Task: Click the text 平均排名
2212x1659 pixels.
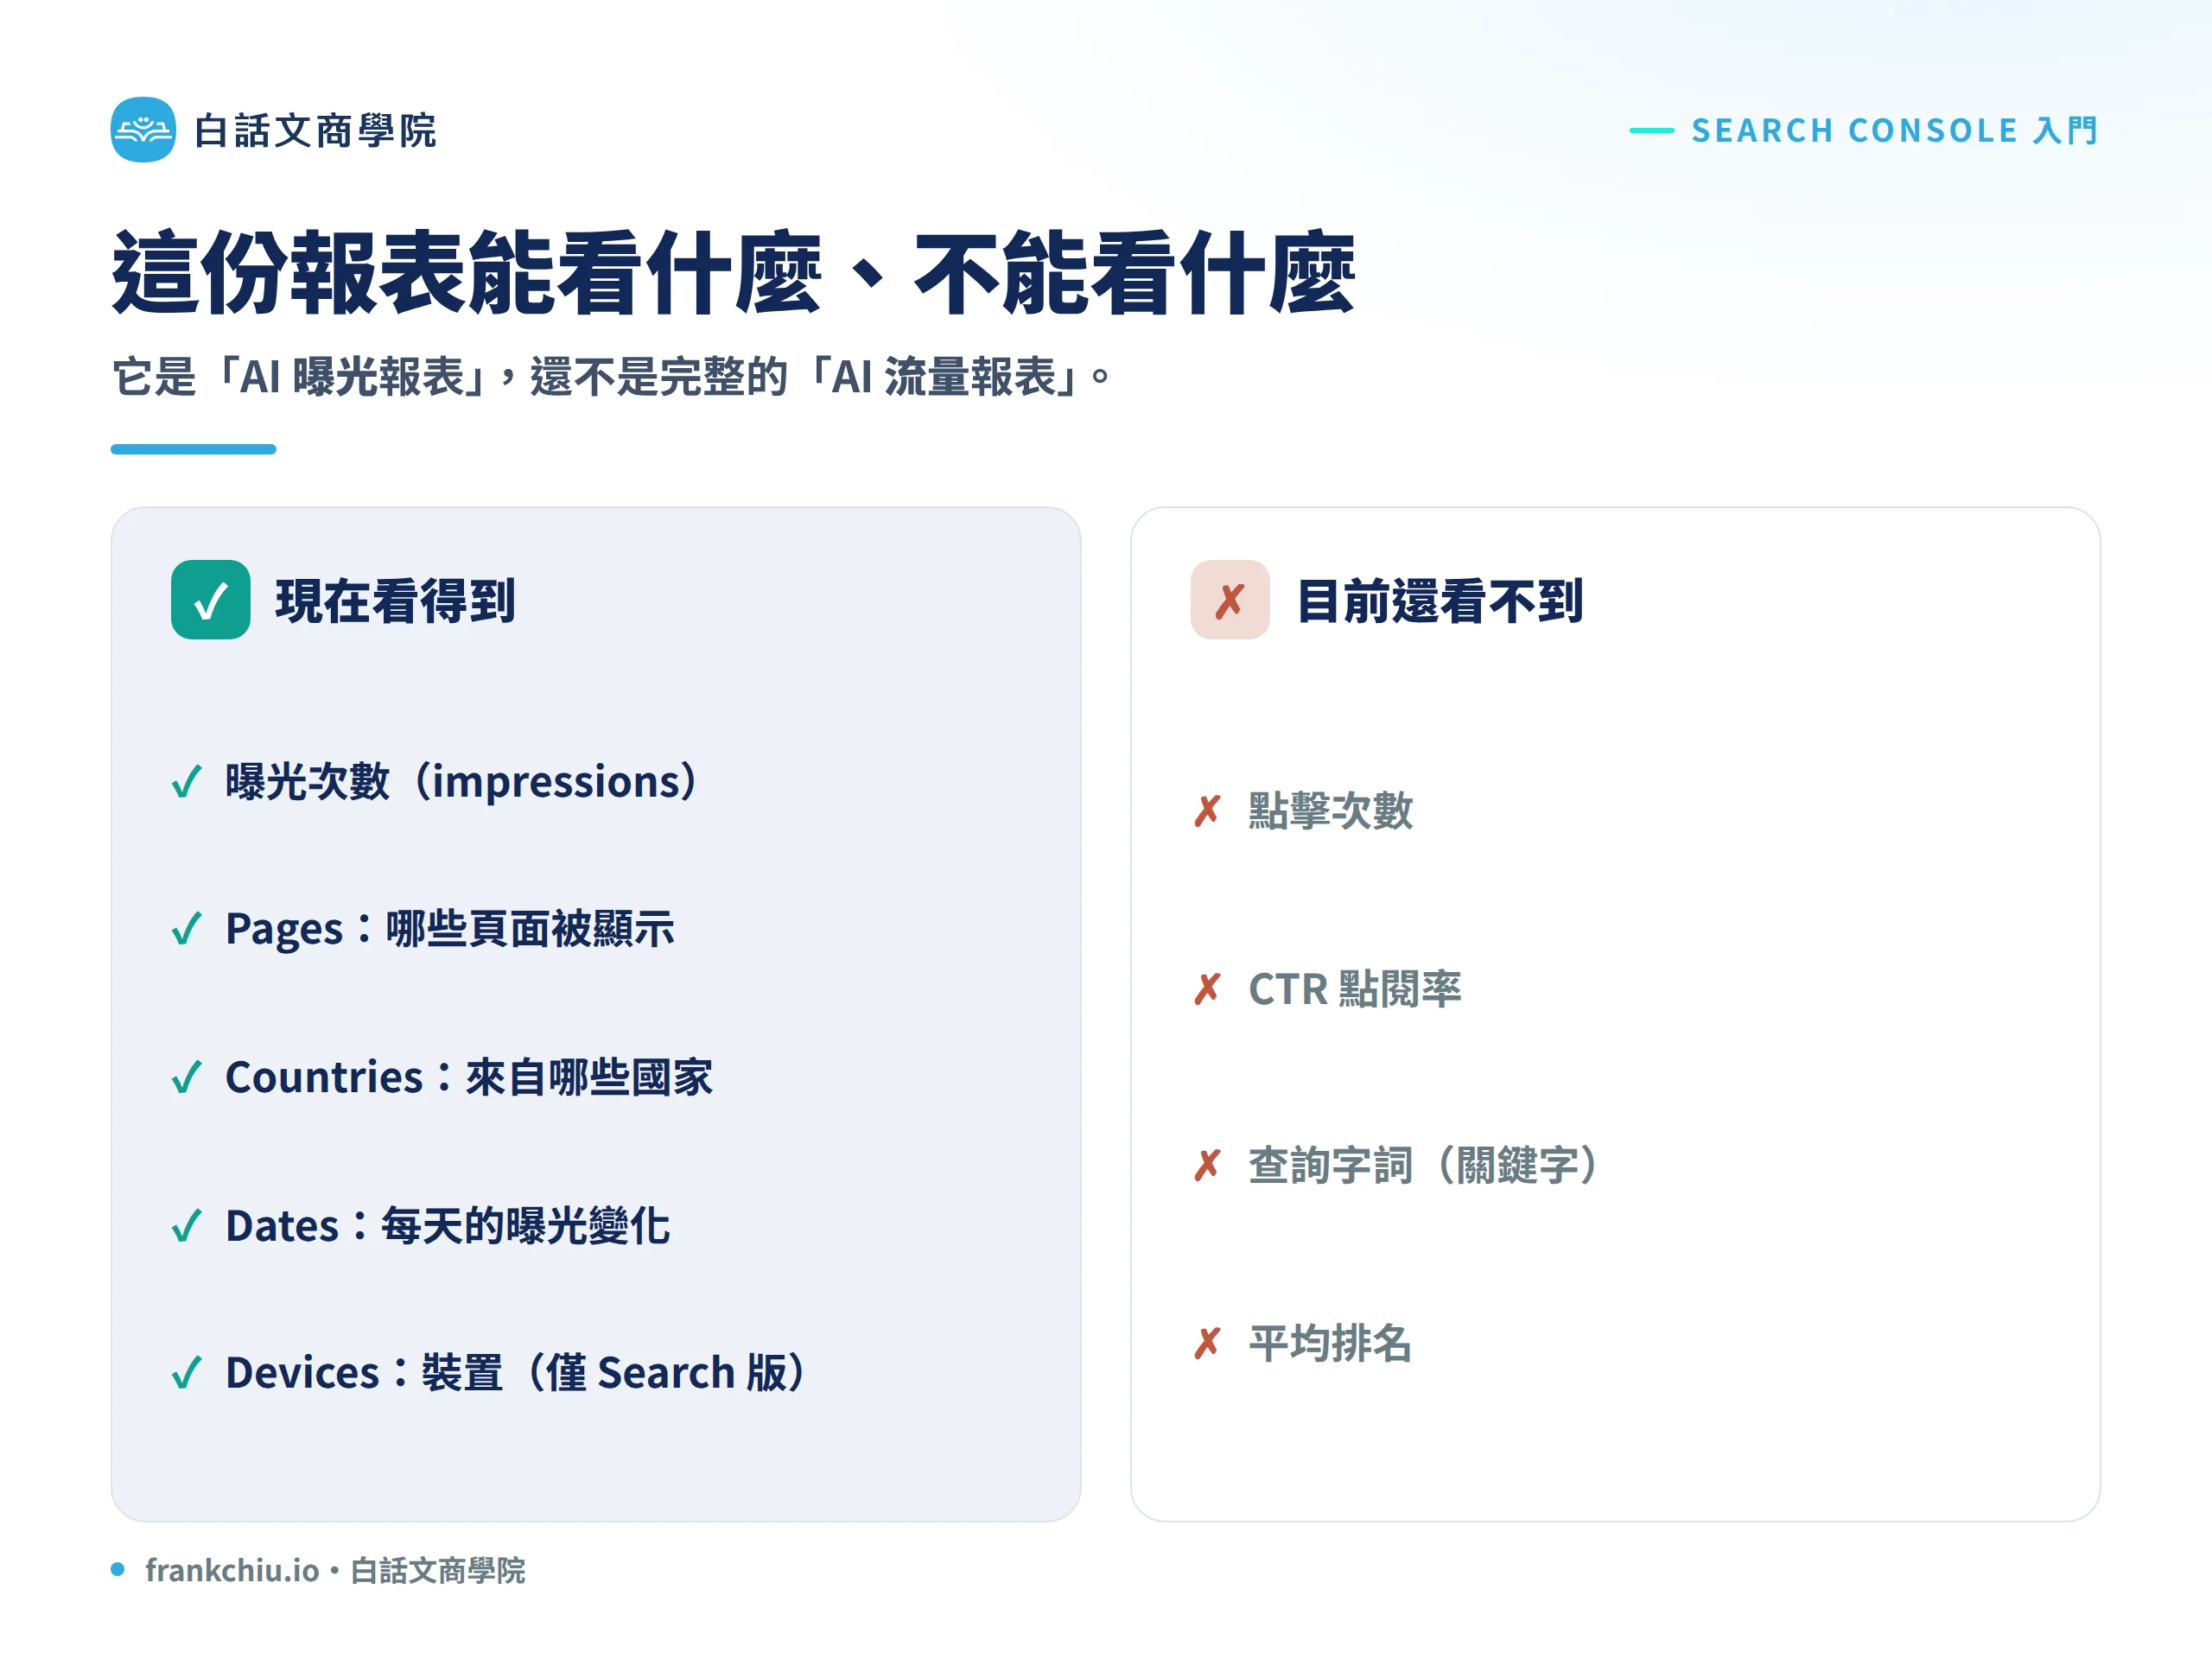Action: 1330,1344
